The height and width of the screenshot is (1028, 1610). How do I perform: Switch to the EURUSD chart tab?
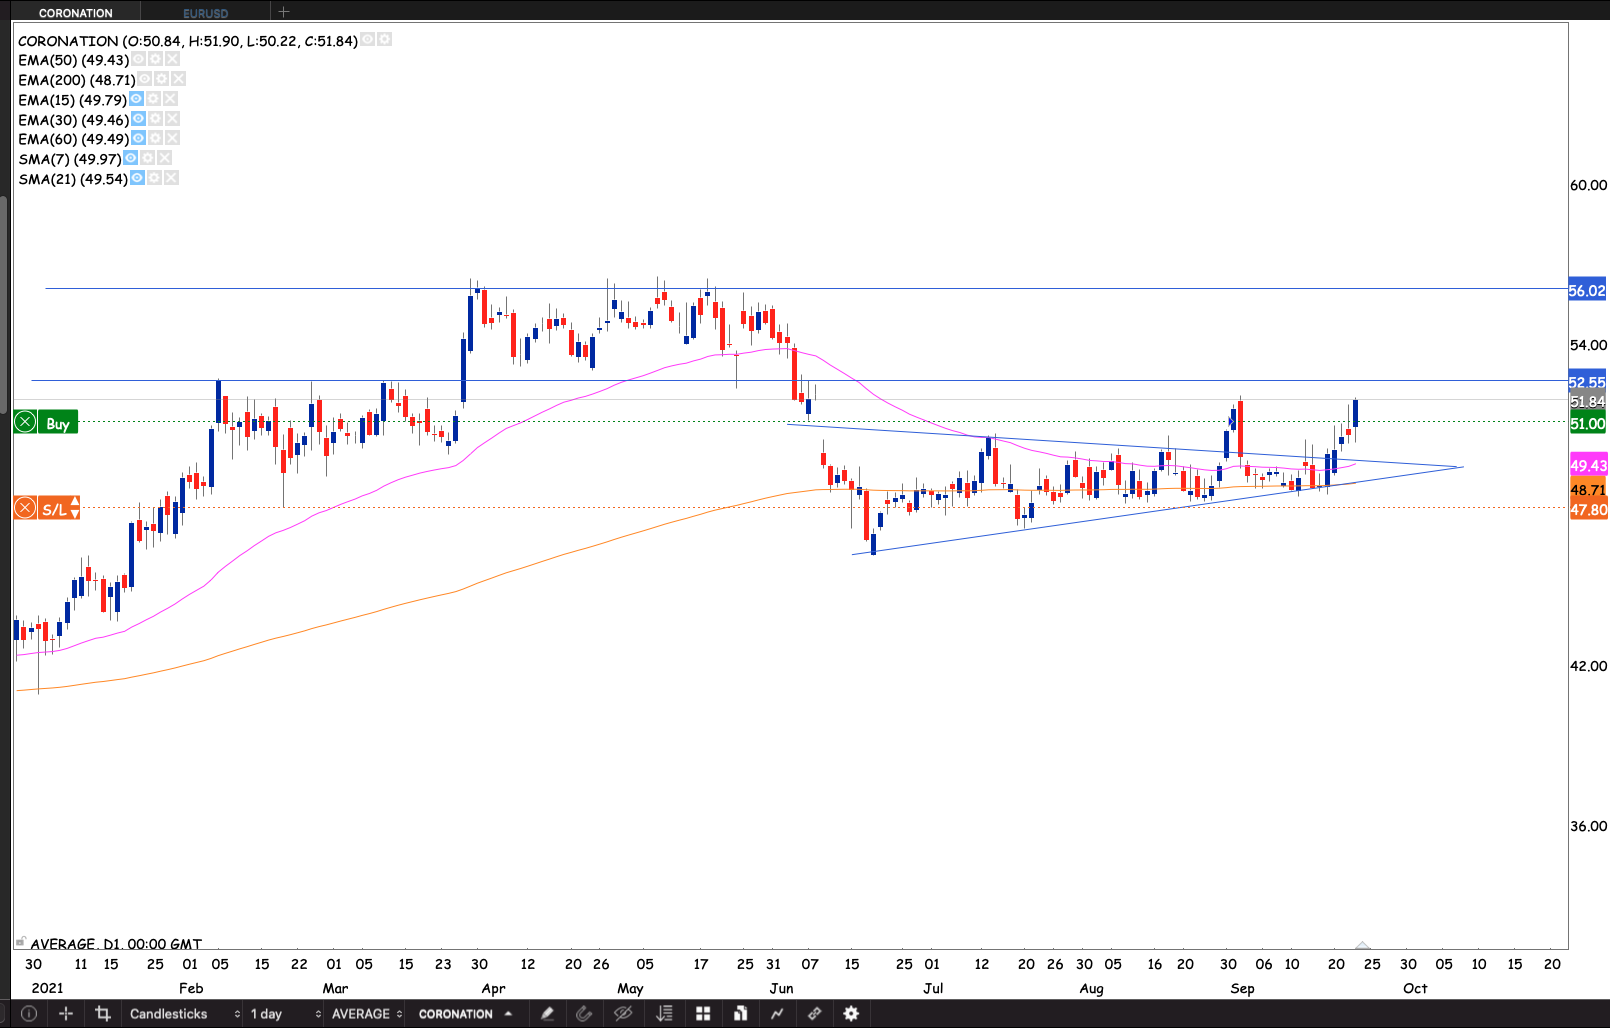pyautogui.click(x=206, y=13)
